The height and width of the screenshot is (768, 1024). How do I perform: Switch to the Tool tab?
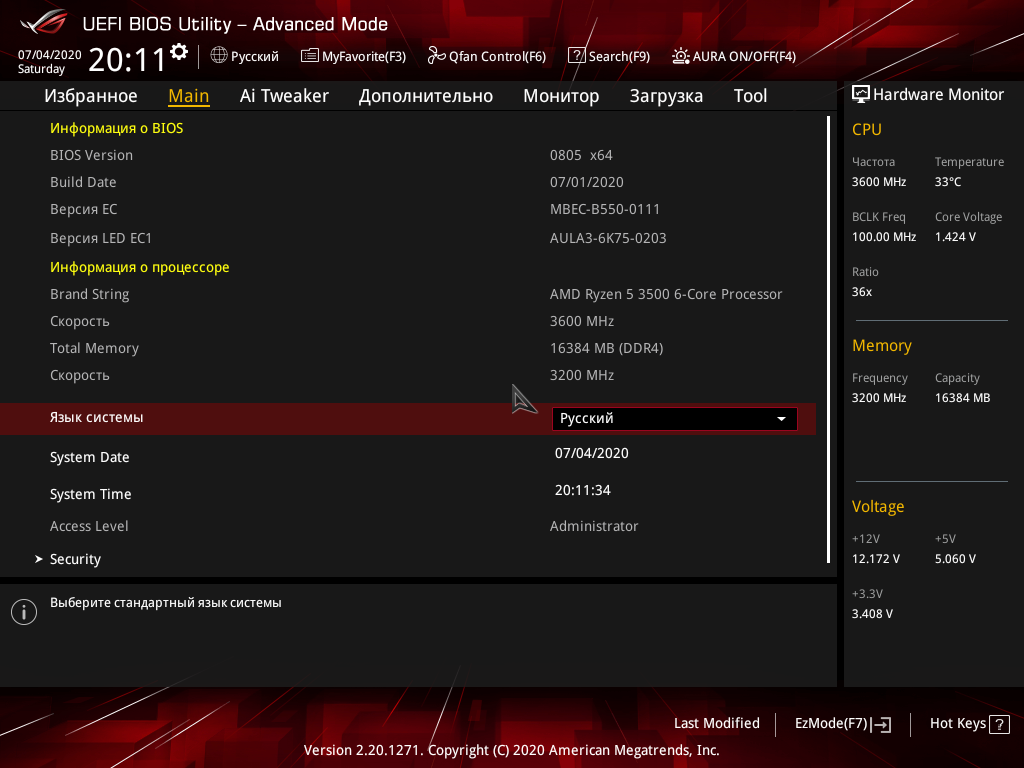click(x=750, y=96)
